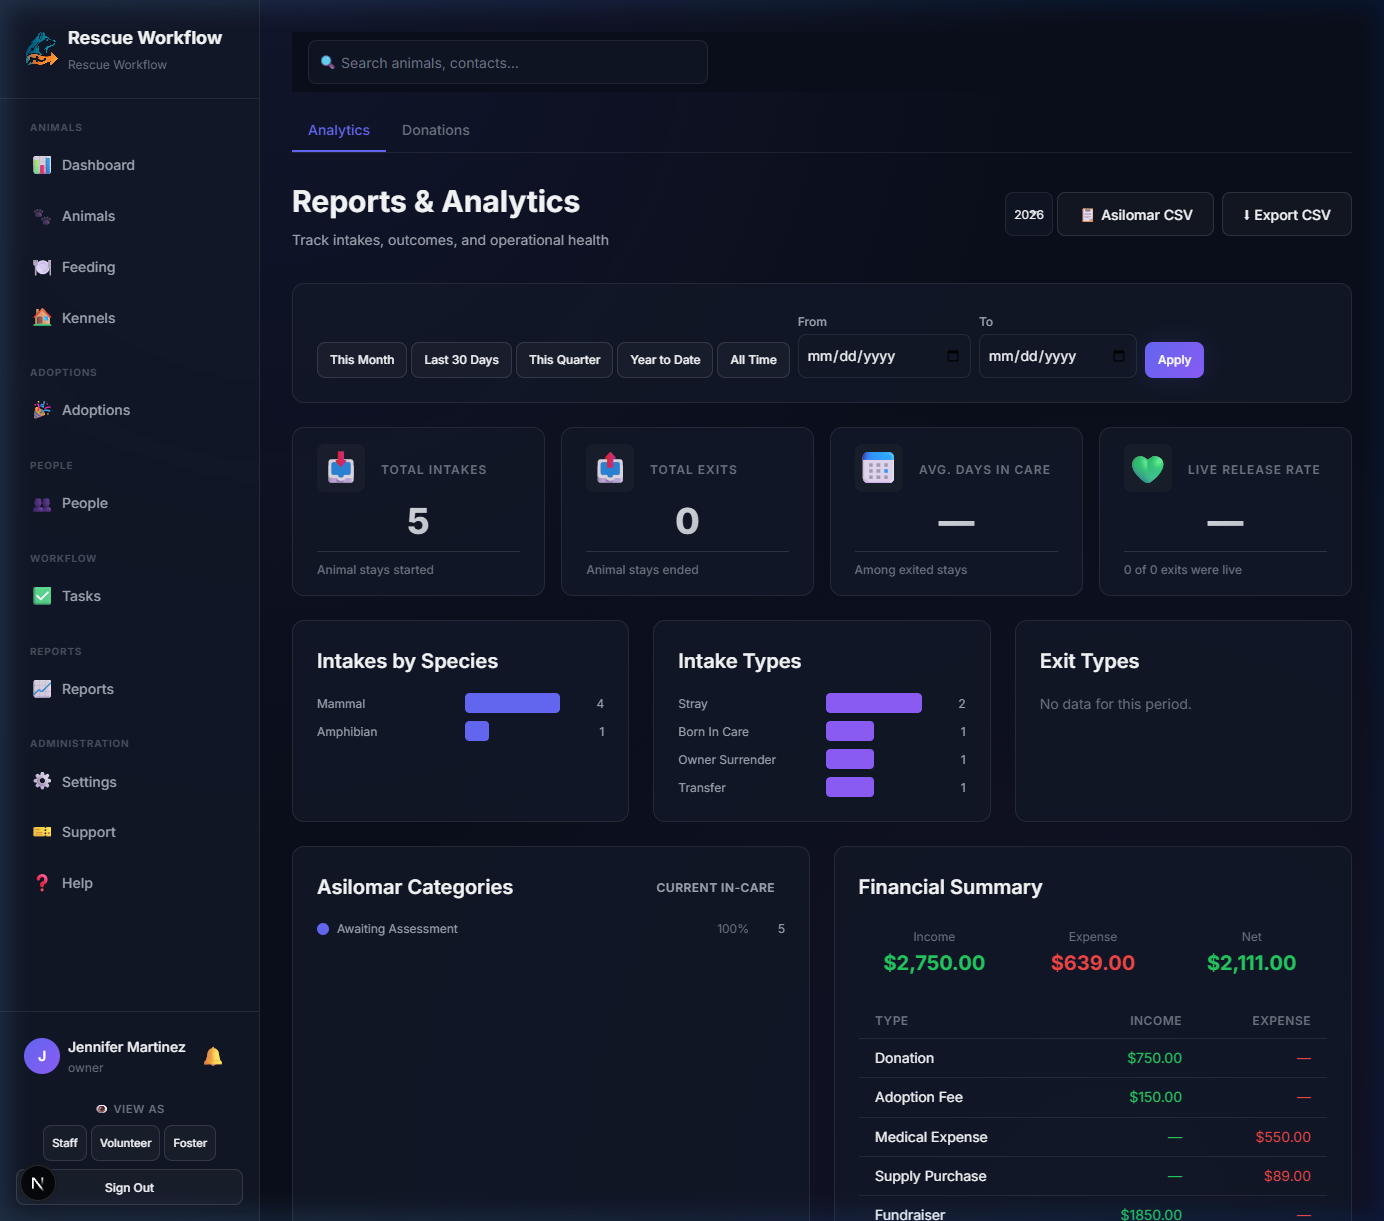Viewport: 1384px width, 1221px height.
Task: Switch view to Volunteer role
Action: pyautogui.click(x=126, y=1143)
